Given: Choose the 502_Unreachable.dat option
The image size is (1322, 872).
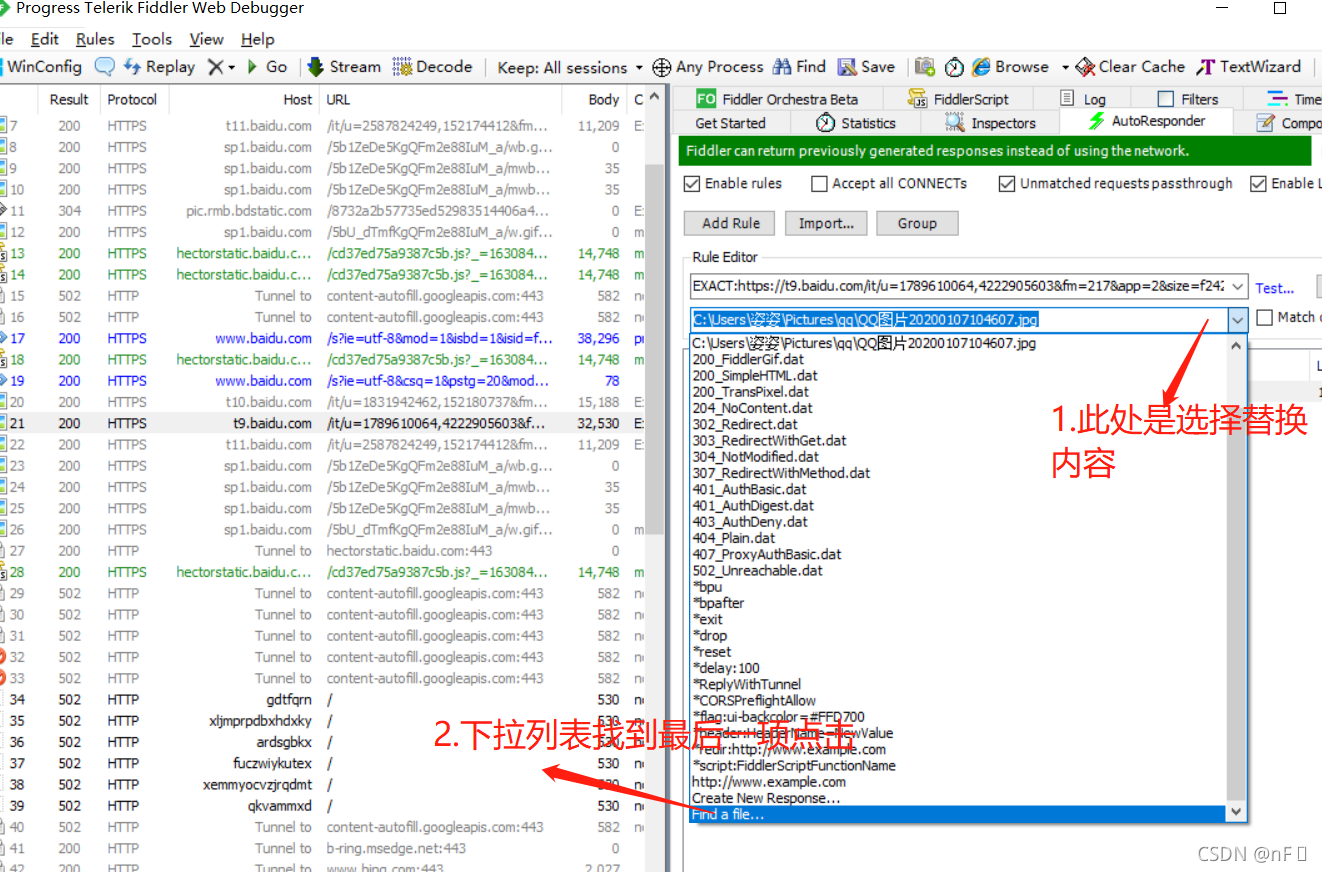Looking at the screenshot, I should click(959, 570).
